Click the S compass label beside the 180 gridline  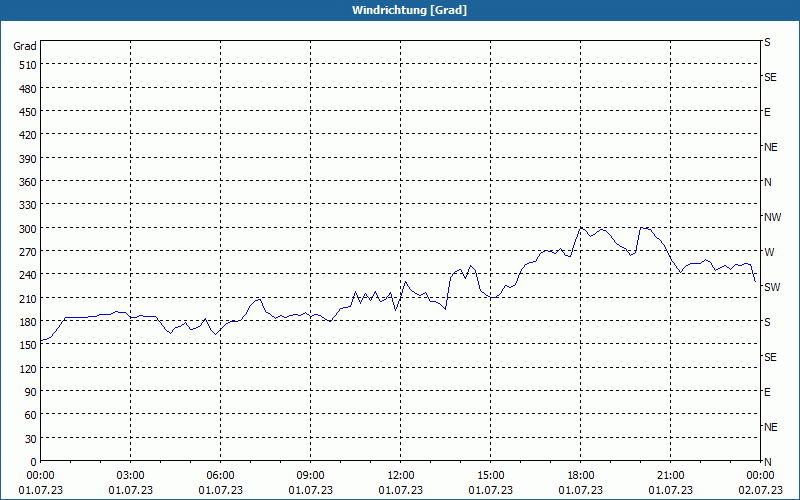(x=767, y=322)
